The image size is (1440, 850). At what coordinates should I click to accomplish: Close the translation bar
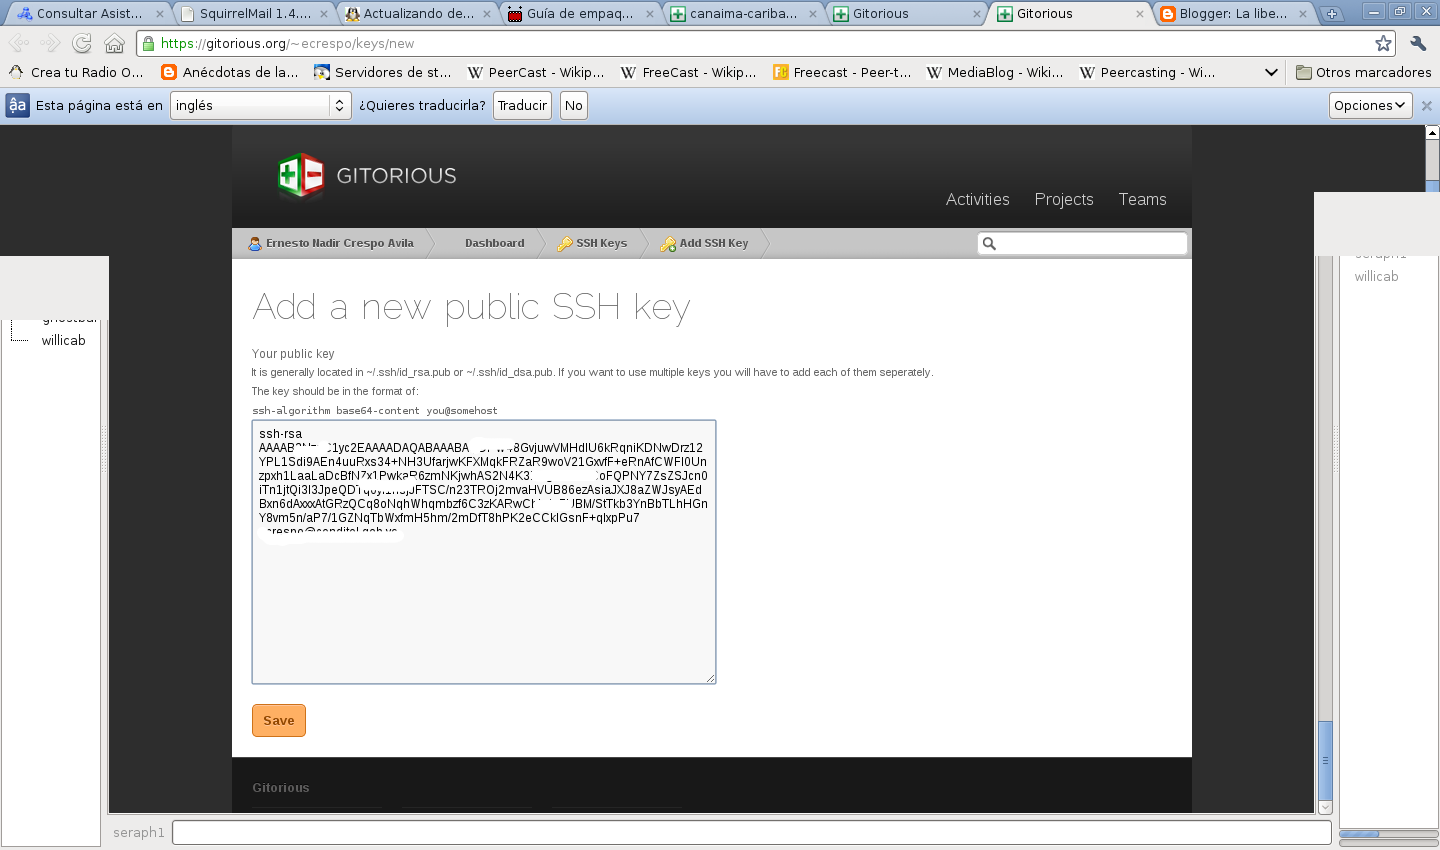coord(1427,106)
